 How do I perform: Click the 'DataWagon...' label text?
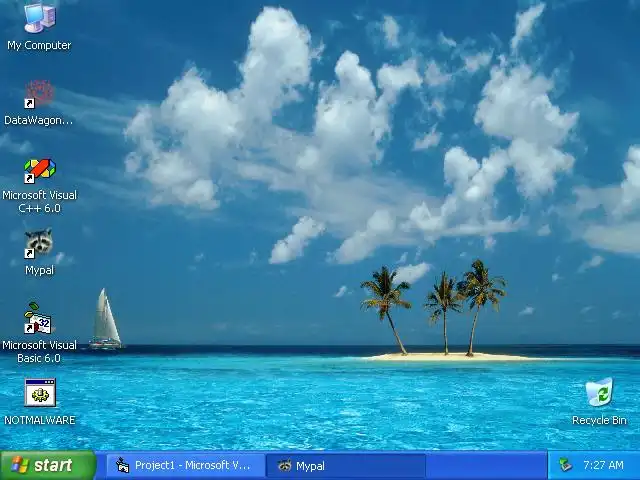[x=39, y=120]
